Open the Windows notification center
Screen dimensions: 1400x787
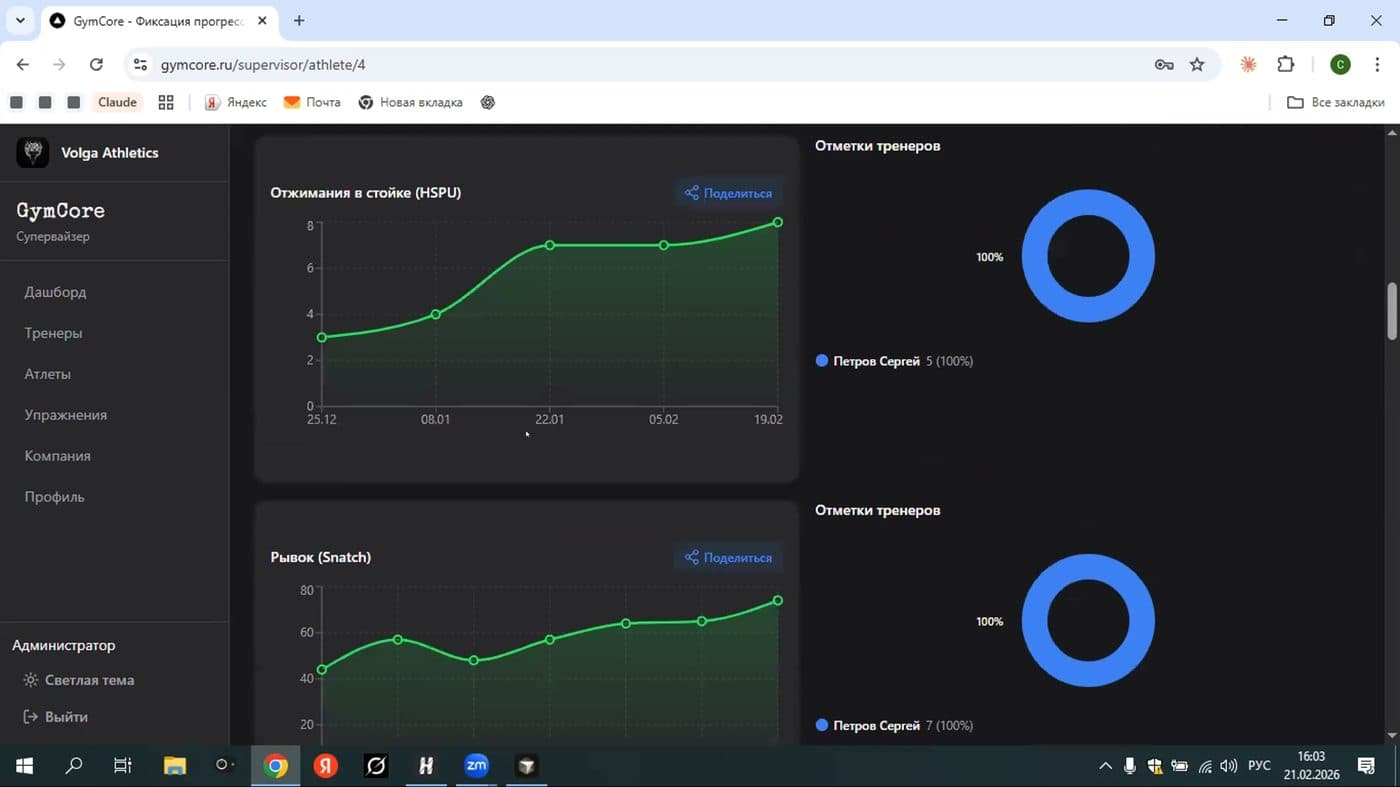click(x=1366, y=766)
